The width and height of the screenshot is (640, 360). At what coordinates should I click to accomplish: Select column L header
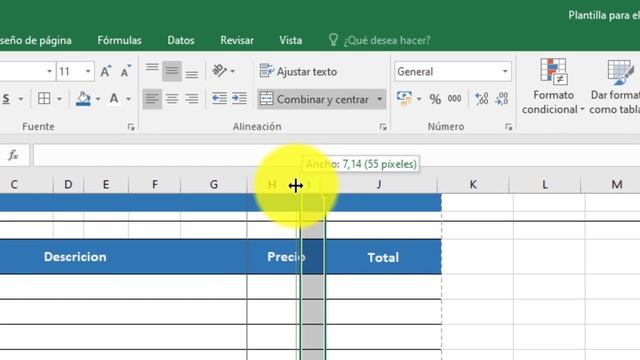[x=544, y=184]
